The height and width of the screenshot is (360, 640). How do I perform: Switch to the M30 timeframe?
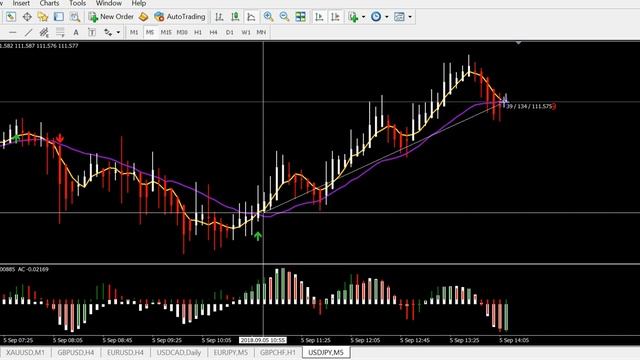click(x=182, y=32)
